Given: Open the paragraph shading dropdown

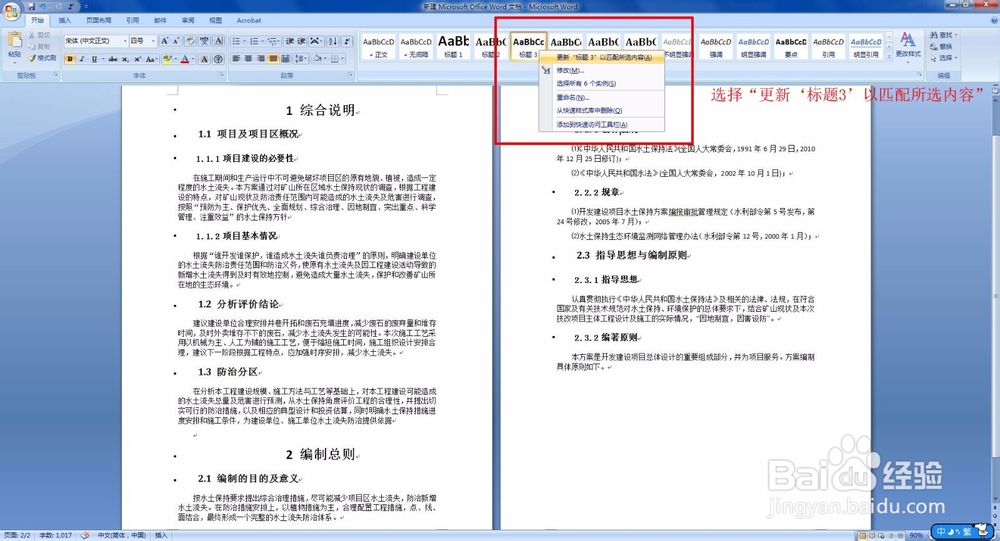Looking at the screenshot, I should [x=324, y=59].
